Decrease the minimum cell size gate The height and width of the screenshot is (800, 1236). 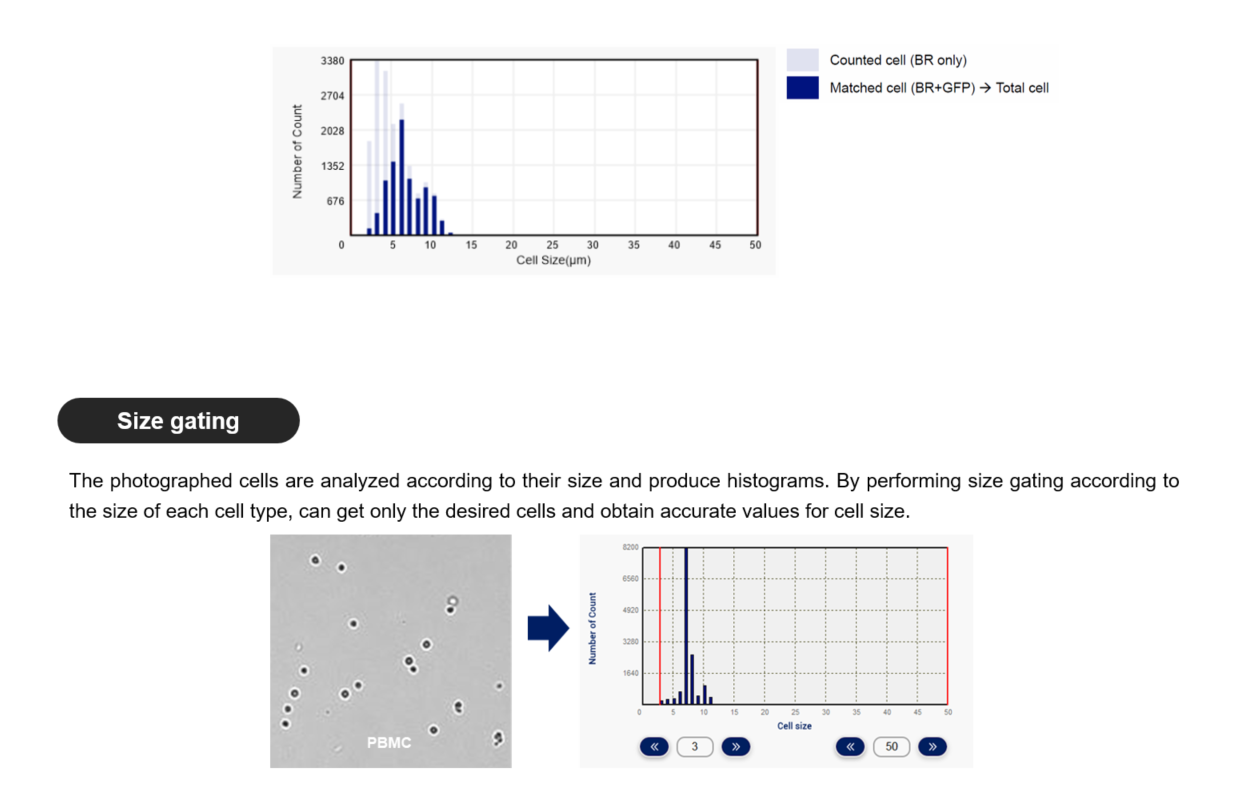[x=654, y=746]
